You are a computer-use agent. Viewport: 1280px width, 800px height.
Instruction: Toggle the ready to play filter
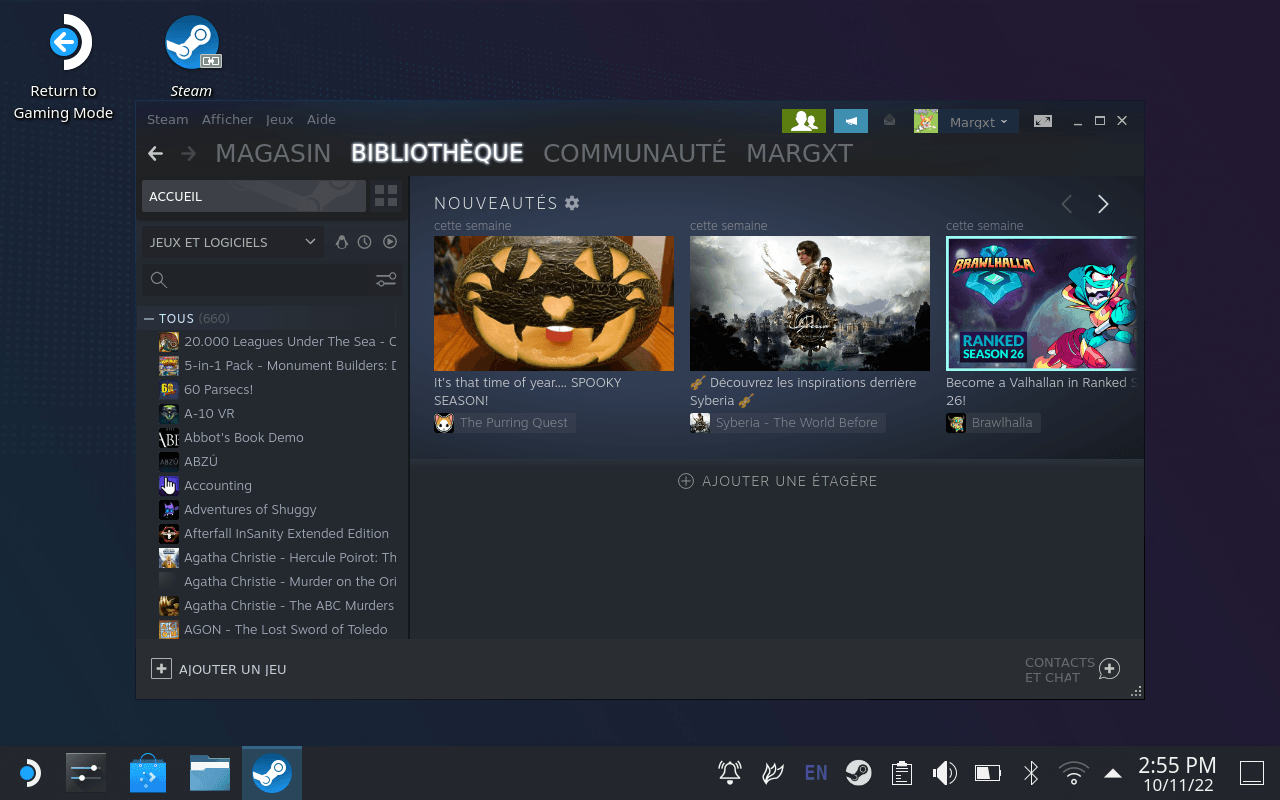coord(390,242)
